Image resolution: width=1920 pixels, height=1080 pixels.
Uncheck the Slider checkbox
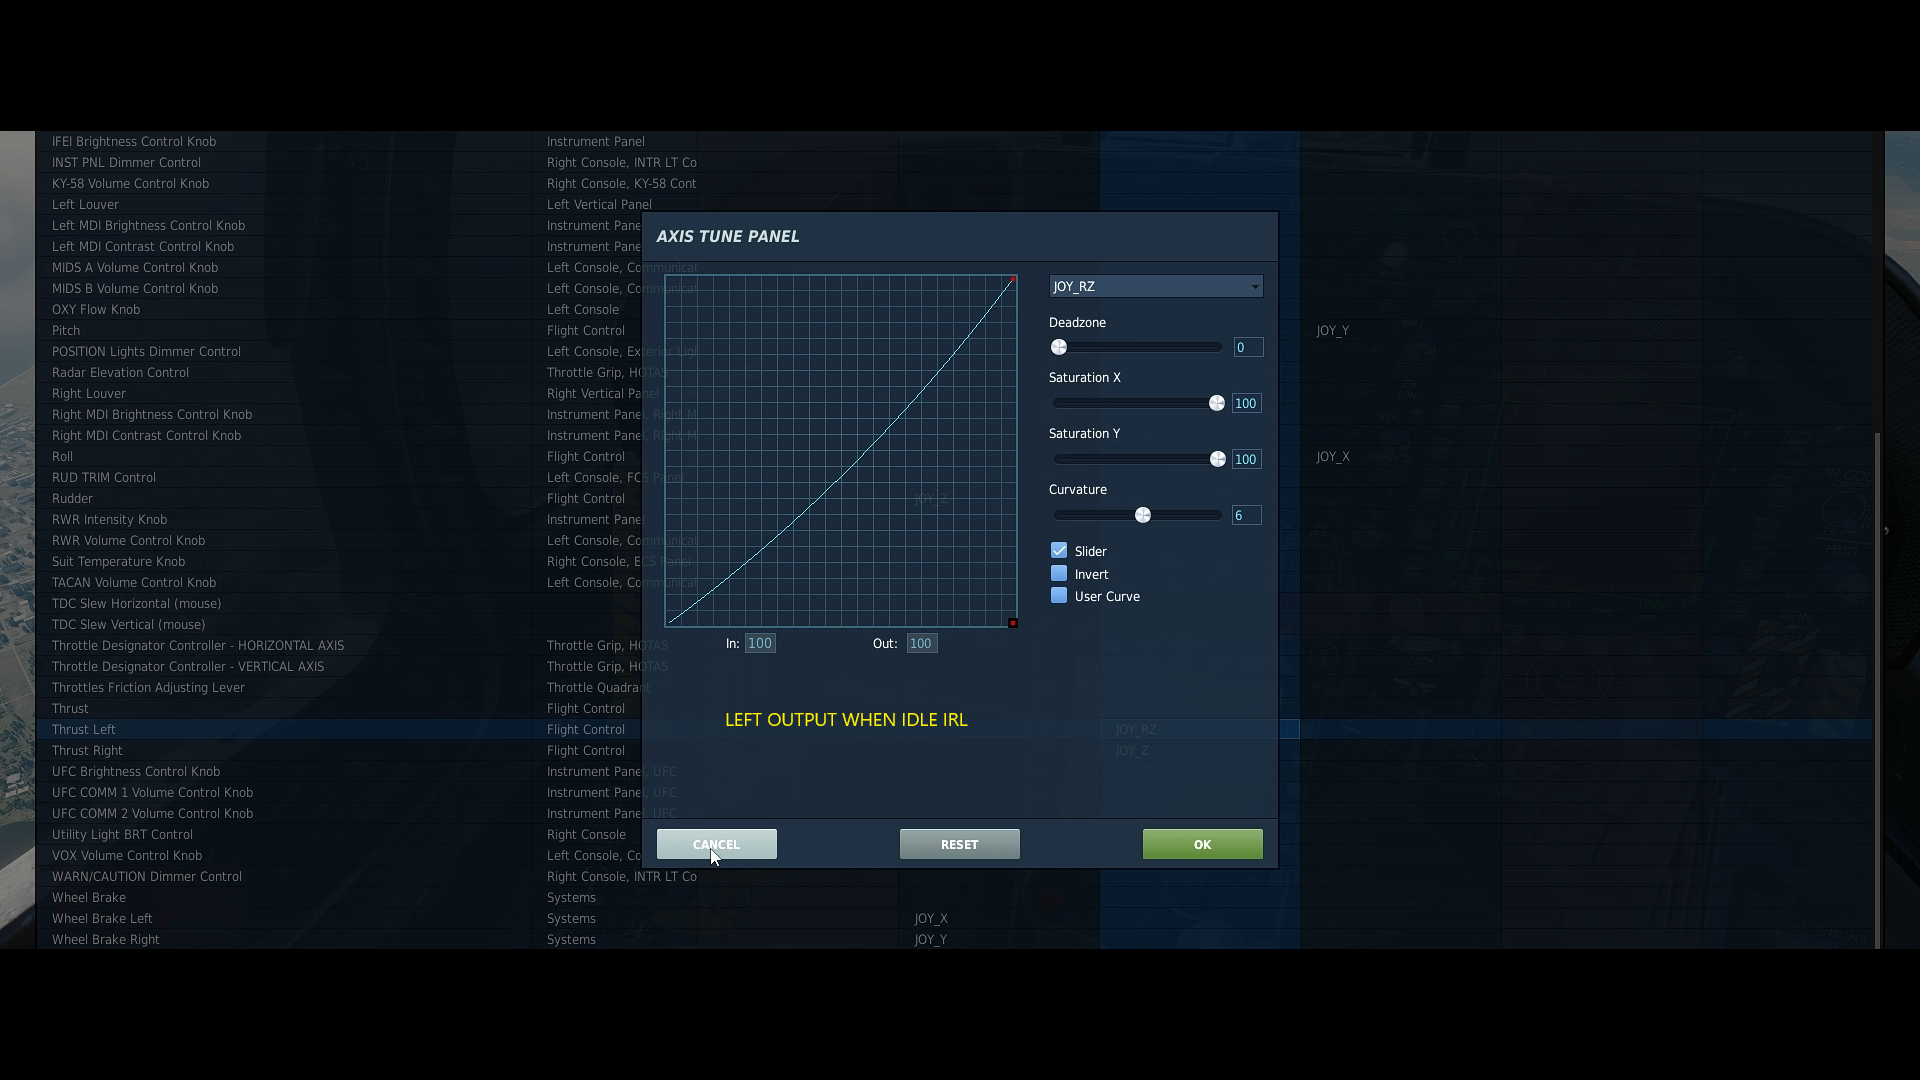(x=1059, y=551)
